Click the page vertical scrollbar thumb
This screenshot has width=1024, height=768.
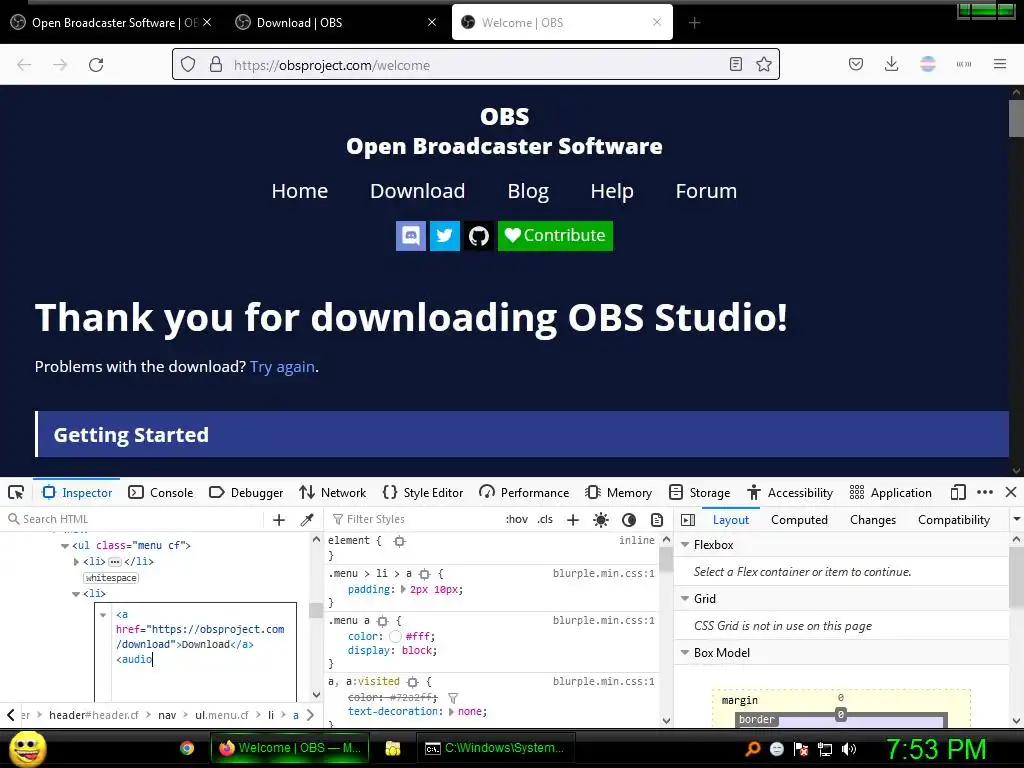(x=1016, y=118)
